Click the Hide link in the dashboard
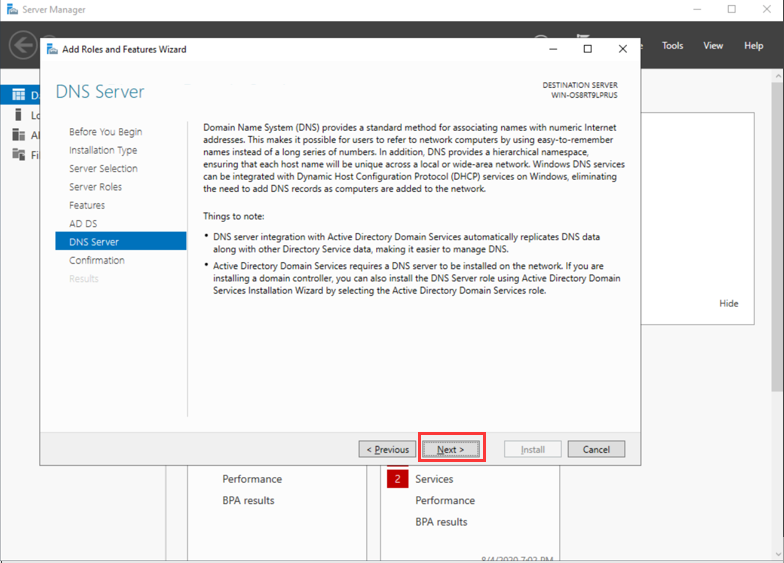The image size is (784, 563). click(729, 303)
